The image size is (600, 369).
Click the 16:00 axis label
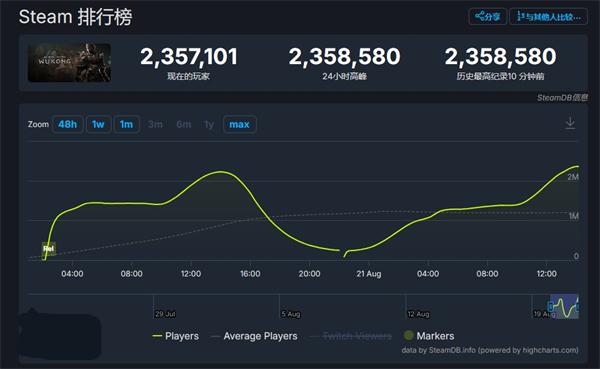250,274
